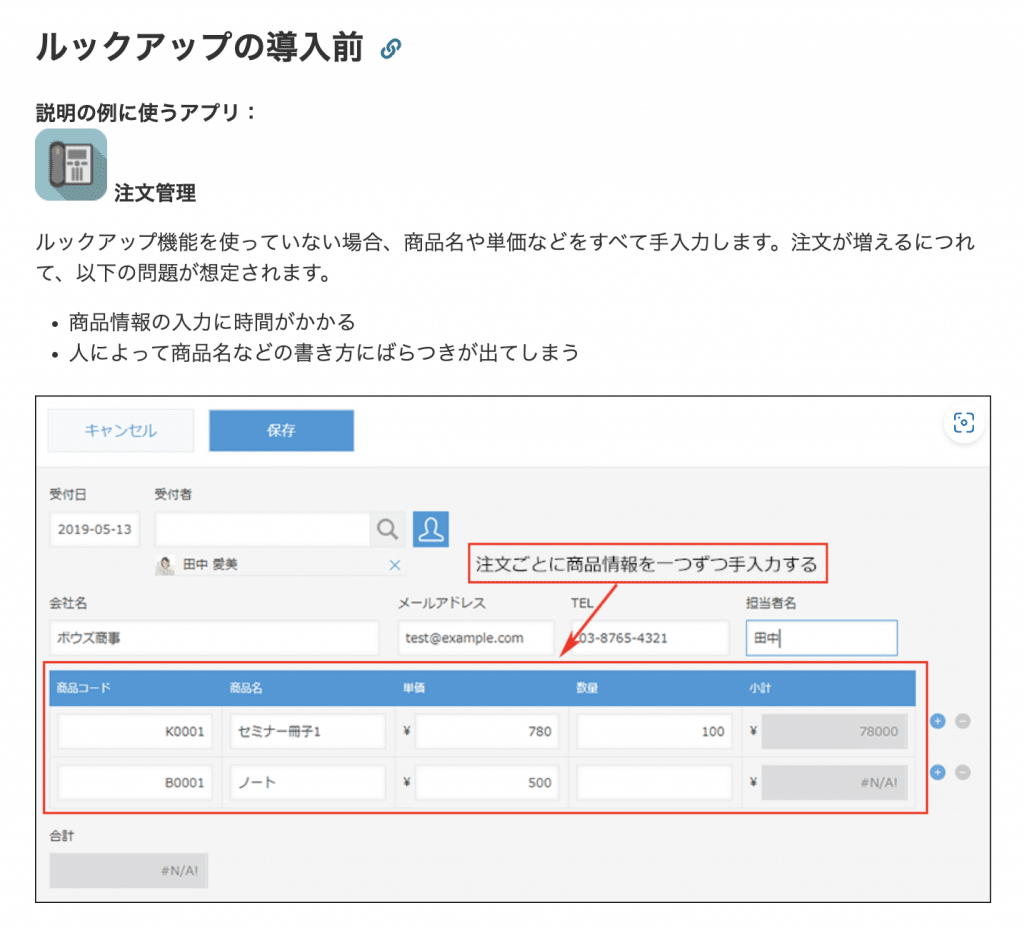Click the focus mode icon at top right
1024x928 pixels.
click(x=963, y=423)
